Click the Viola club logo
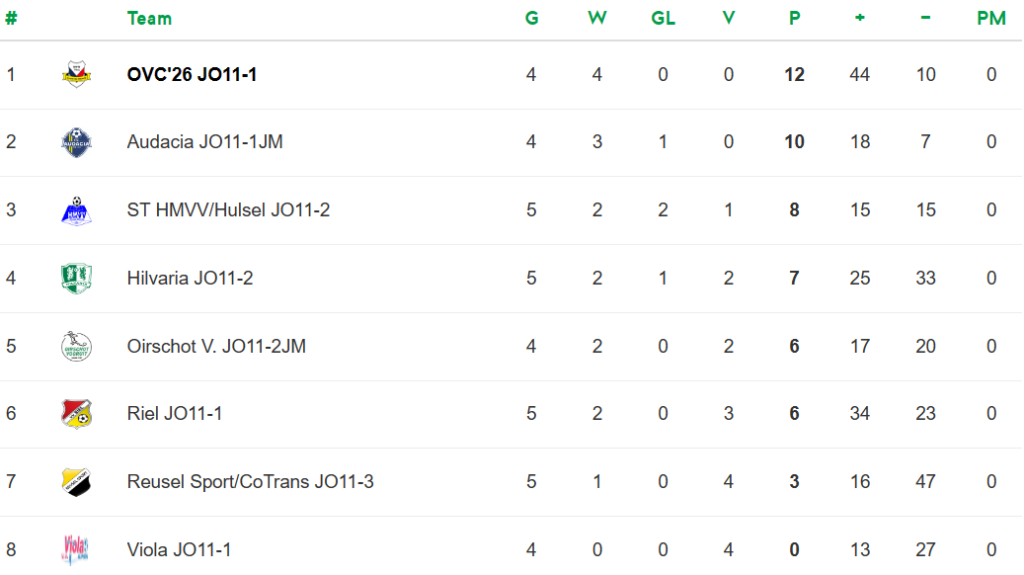 tap(76, 548)
